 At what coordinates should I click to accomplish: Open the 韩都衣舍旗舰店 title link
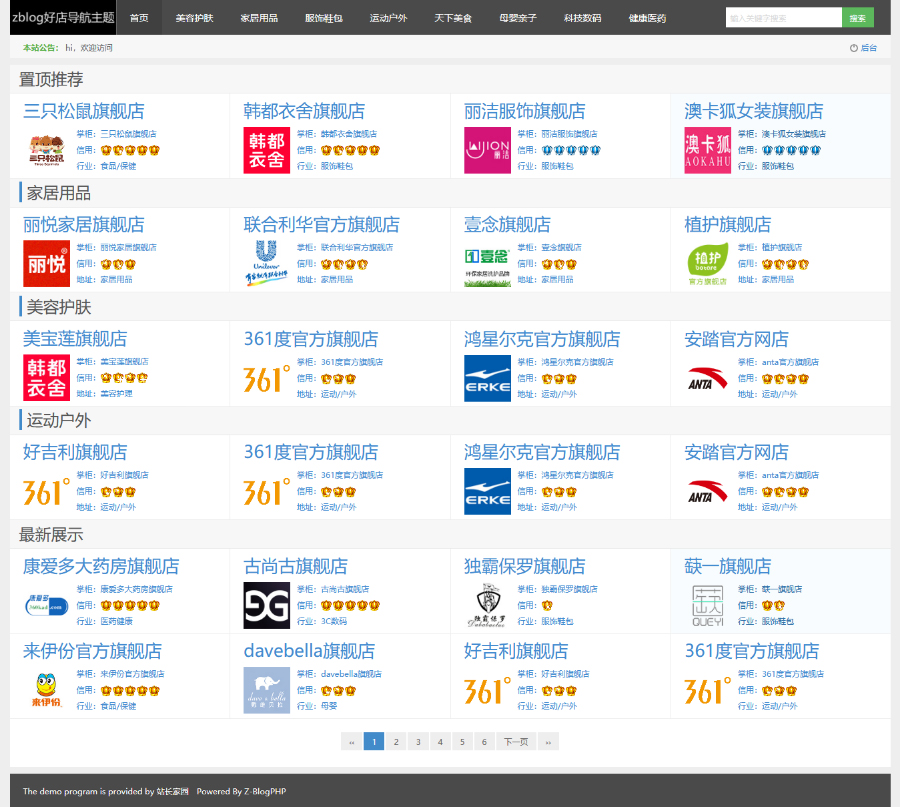tap(304, 111)
